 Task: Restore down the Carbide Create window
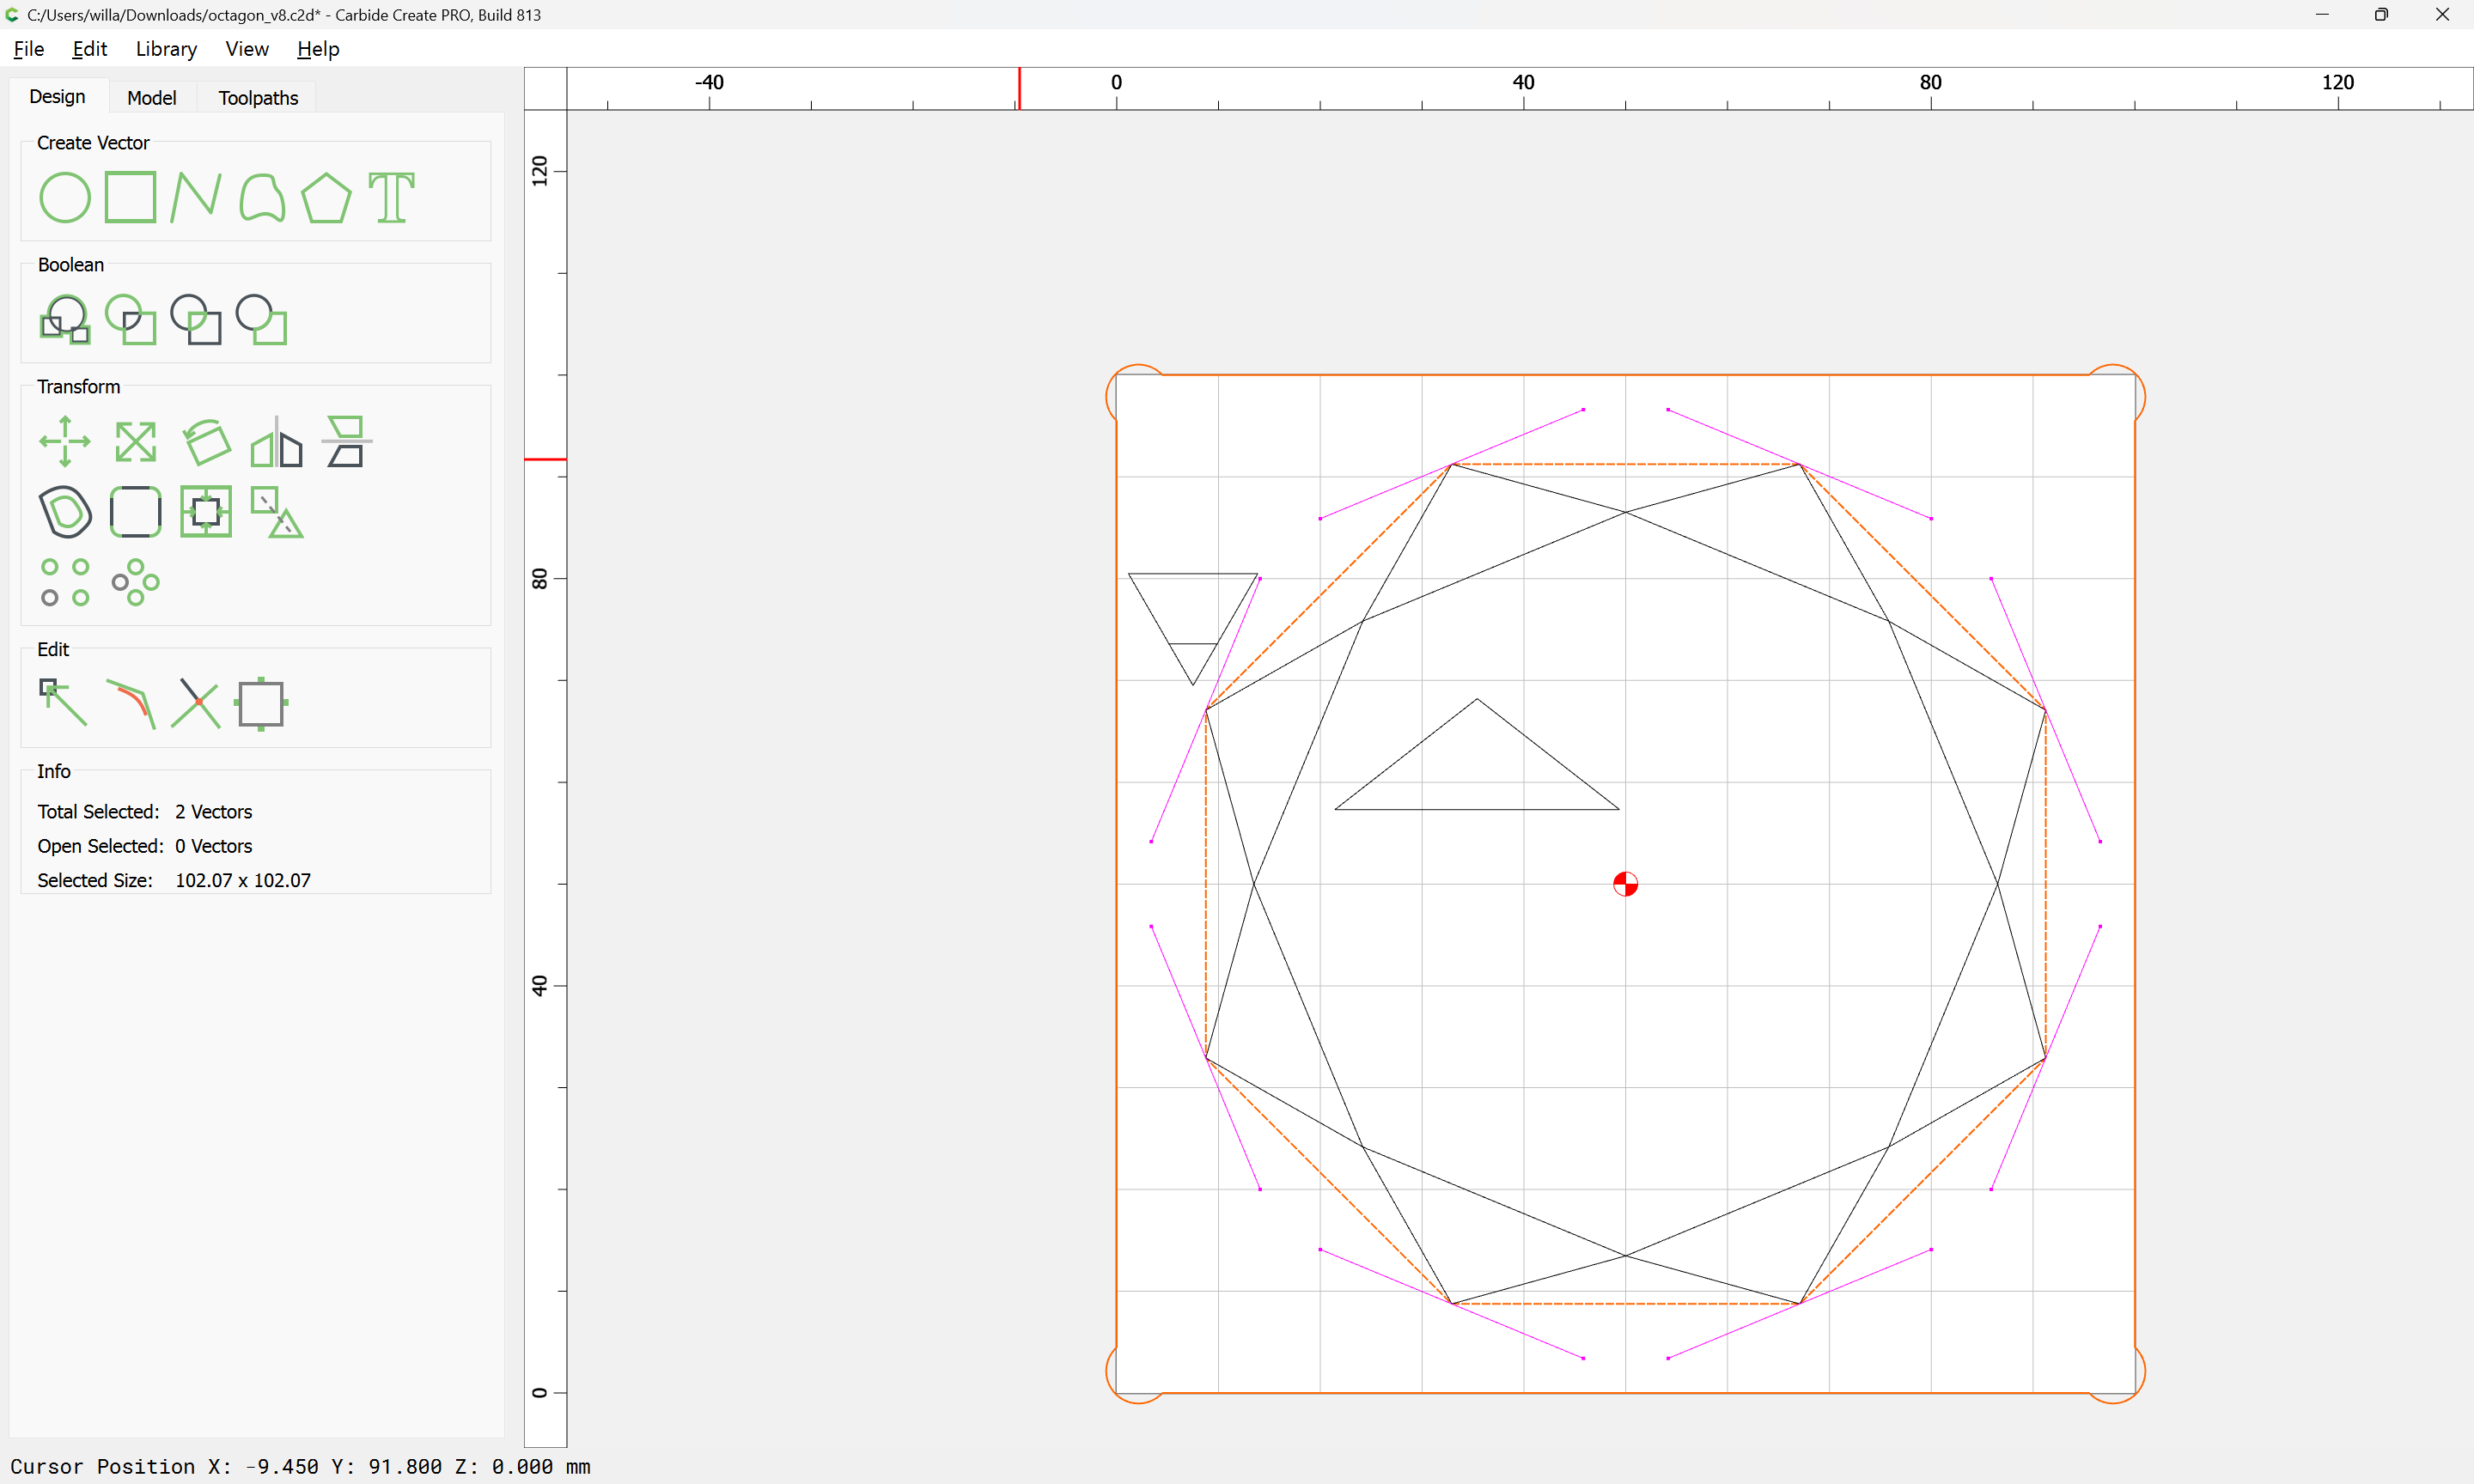(2382, 14)
